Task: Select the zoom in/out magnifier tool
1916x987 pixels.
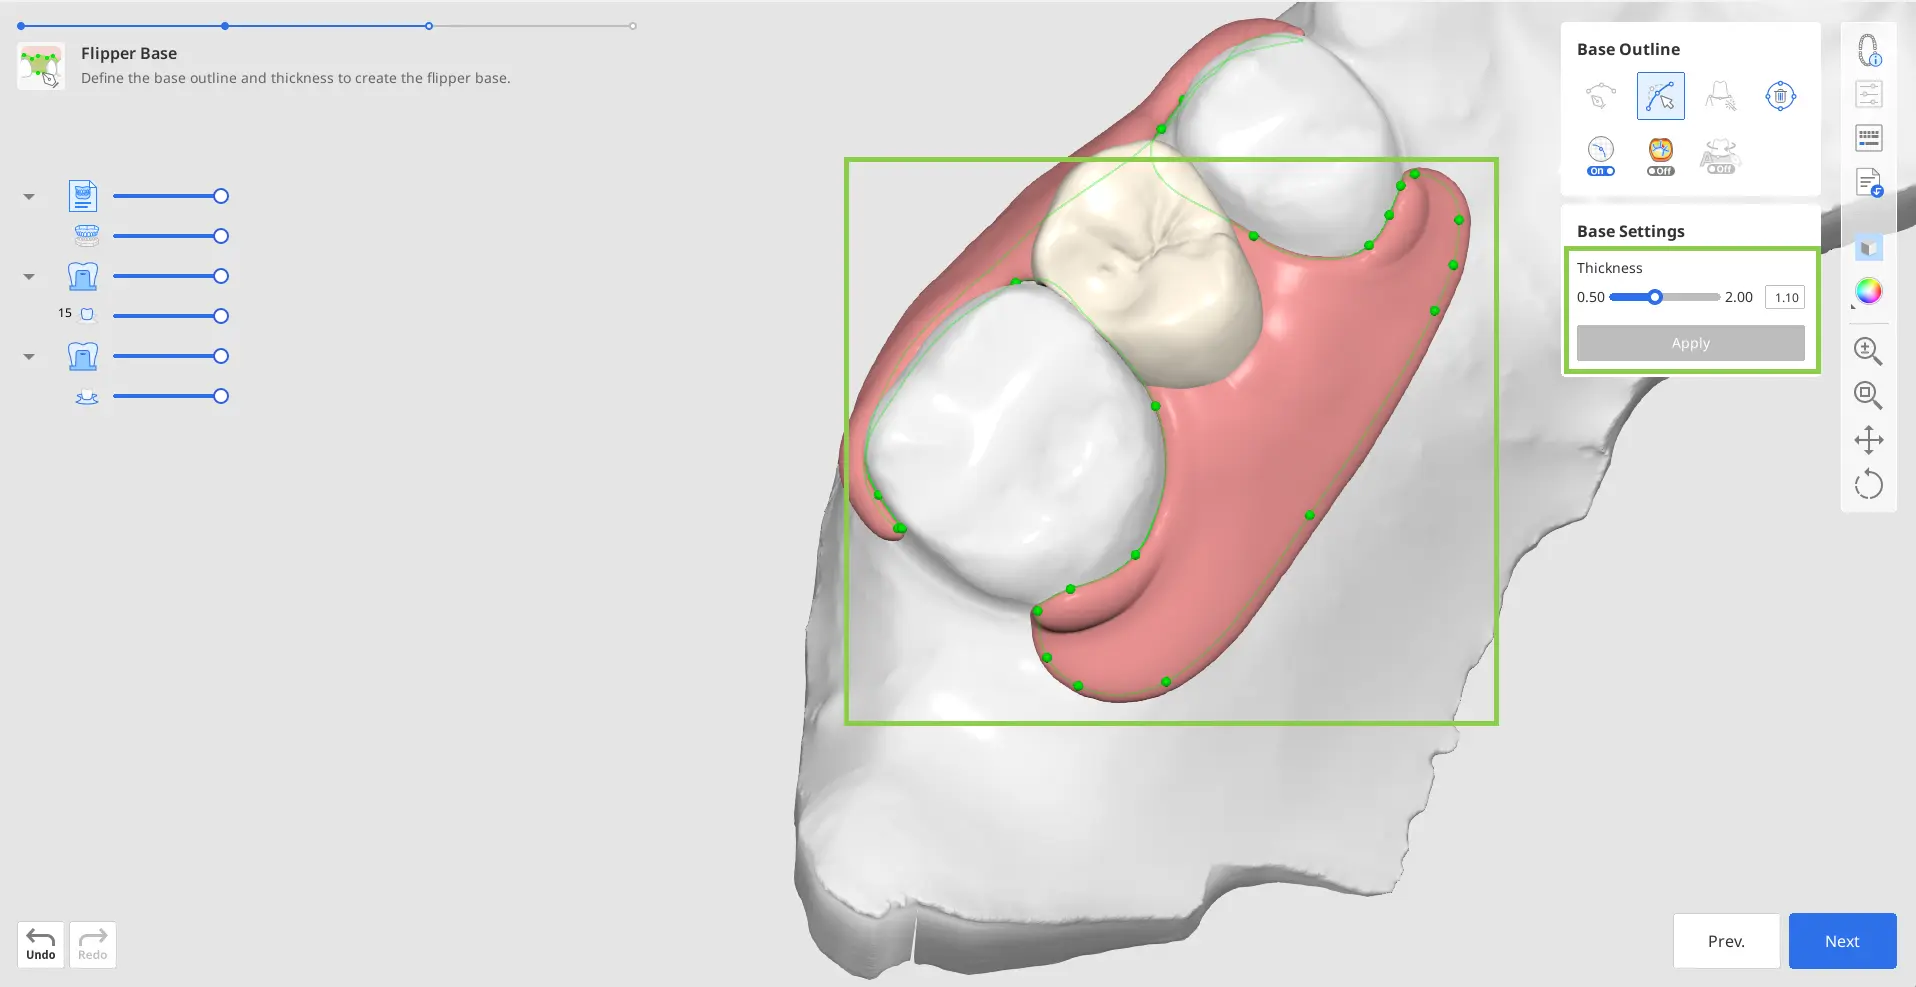Action: (x=1868, y=351)
